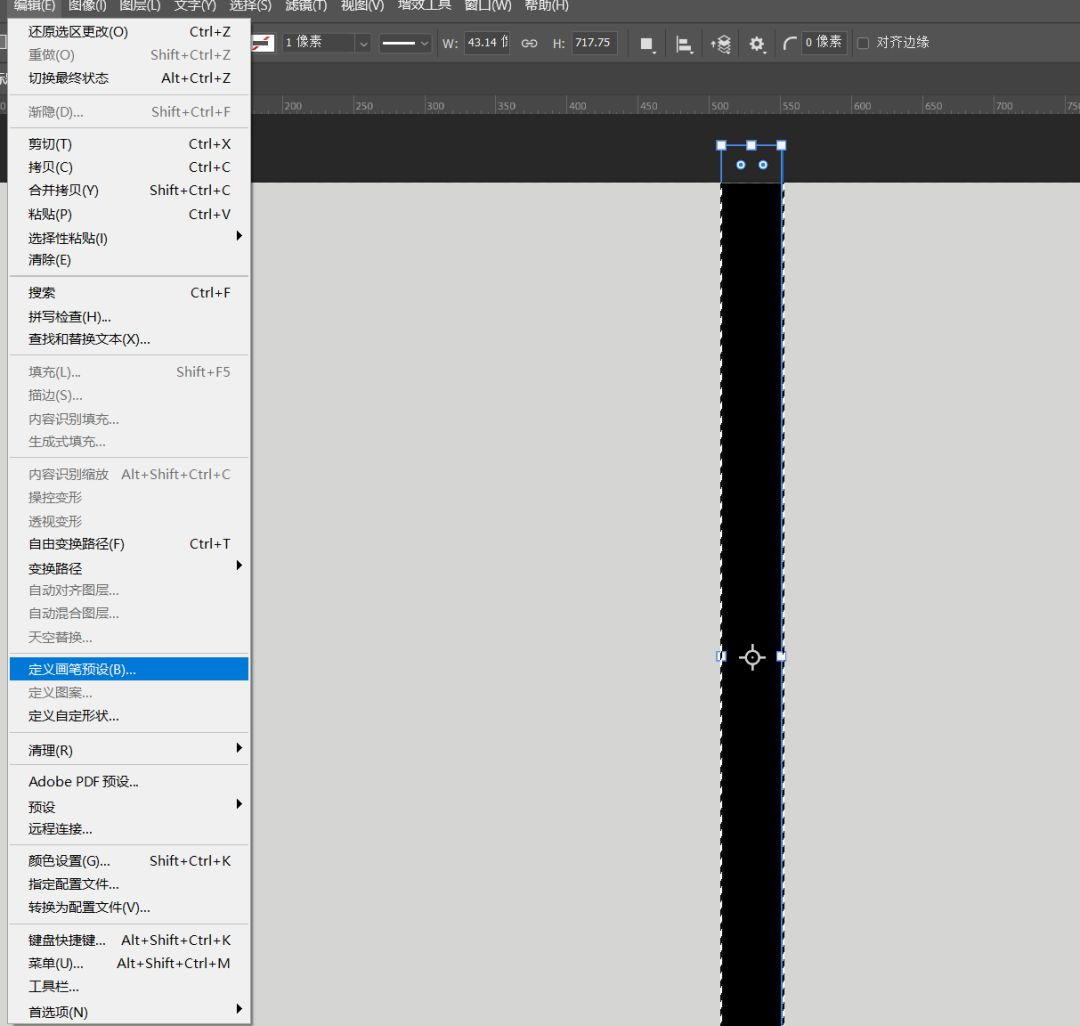Click the link width and height icon

tap(529, 43)
